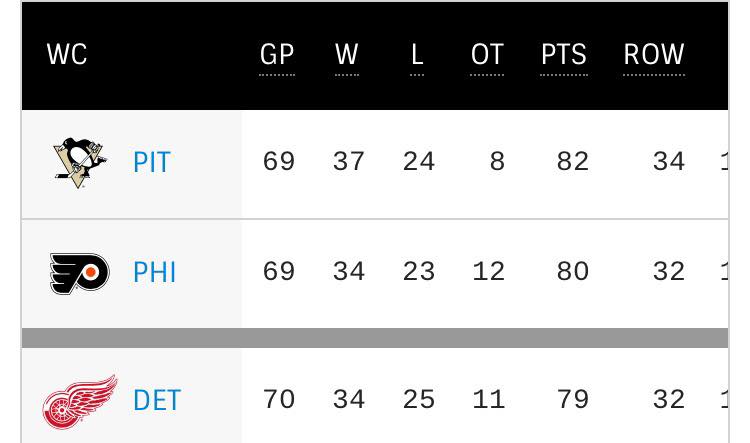
Task: Sort standings by ROW column header
Action: click(654, 54)
